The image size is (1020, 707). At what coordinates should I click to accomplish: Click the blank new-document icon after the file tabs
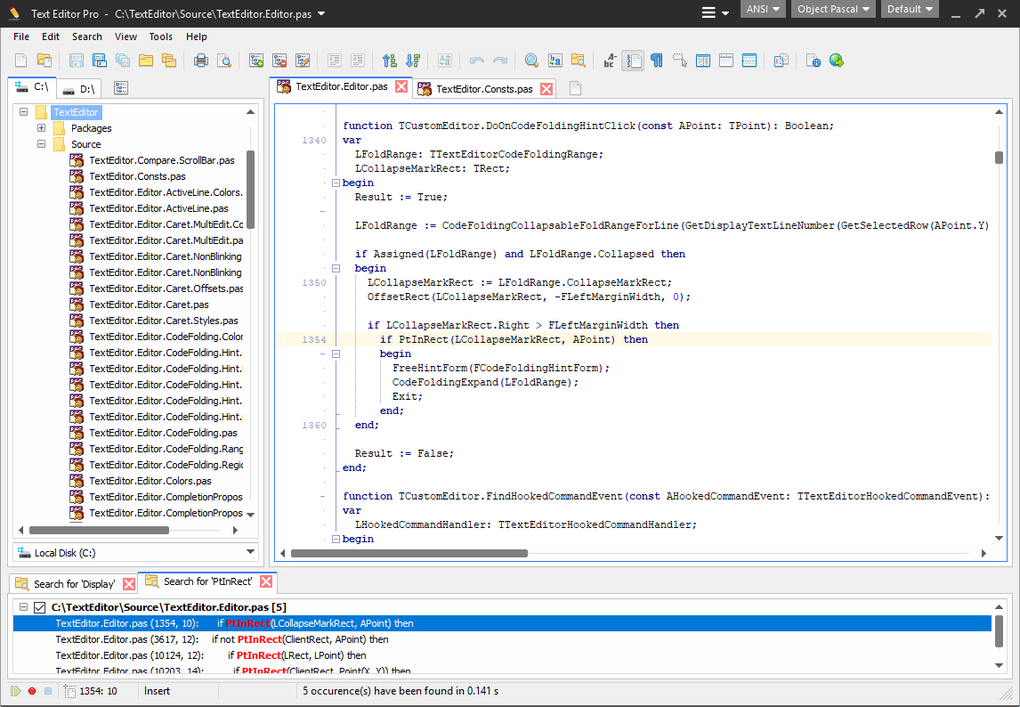tap(575, 88)
